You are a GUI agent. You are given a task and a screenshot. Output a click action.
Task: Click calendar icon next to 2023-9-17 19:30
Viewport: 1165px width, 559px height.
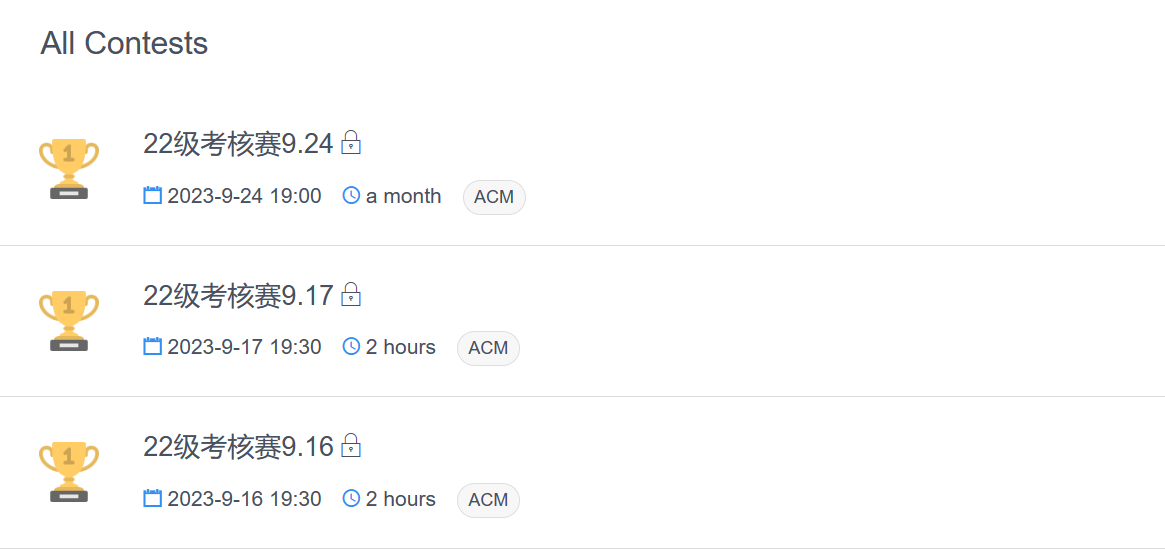pyautogui.click(x=153, y=347)
